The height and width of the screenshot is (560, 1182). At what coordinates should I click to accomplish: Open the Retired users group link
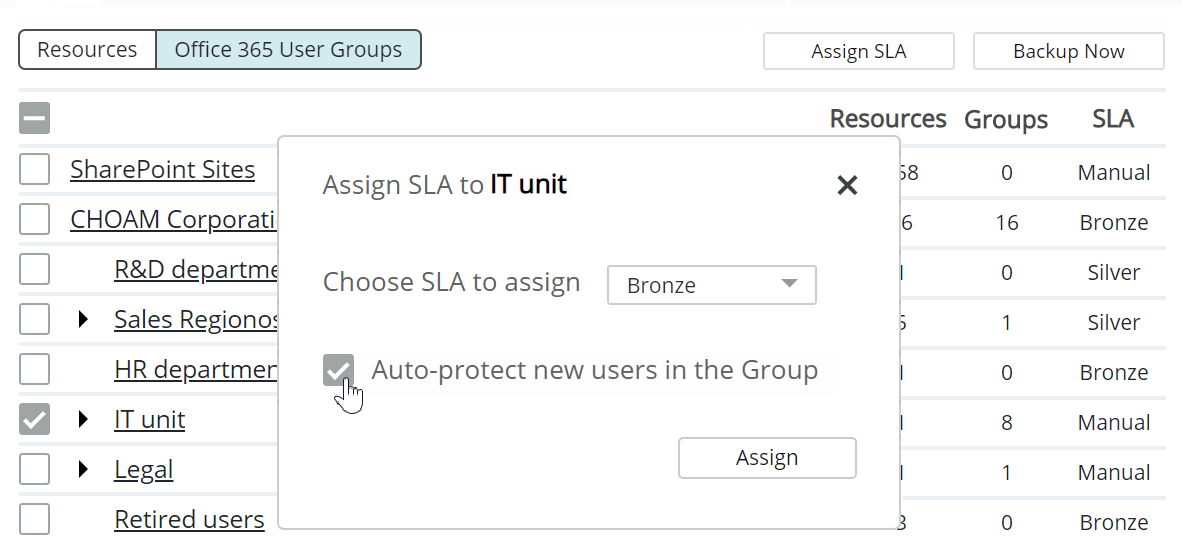189,520
